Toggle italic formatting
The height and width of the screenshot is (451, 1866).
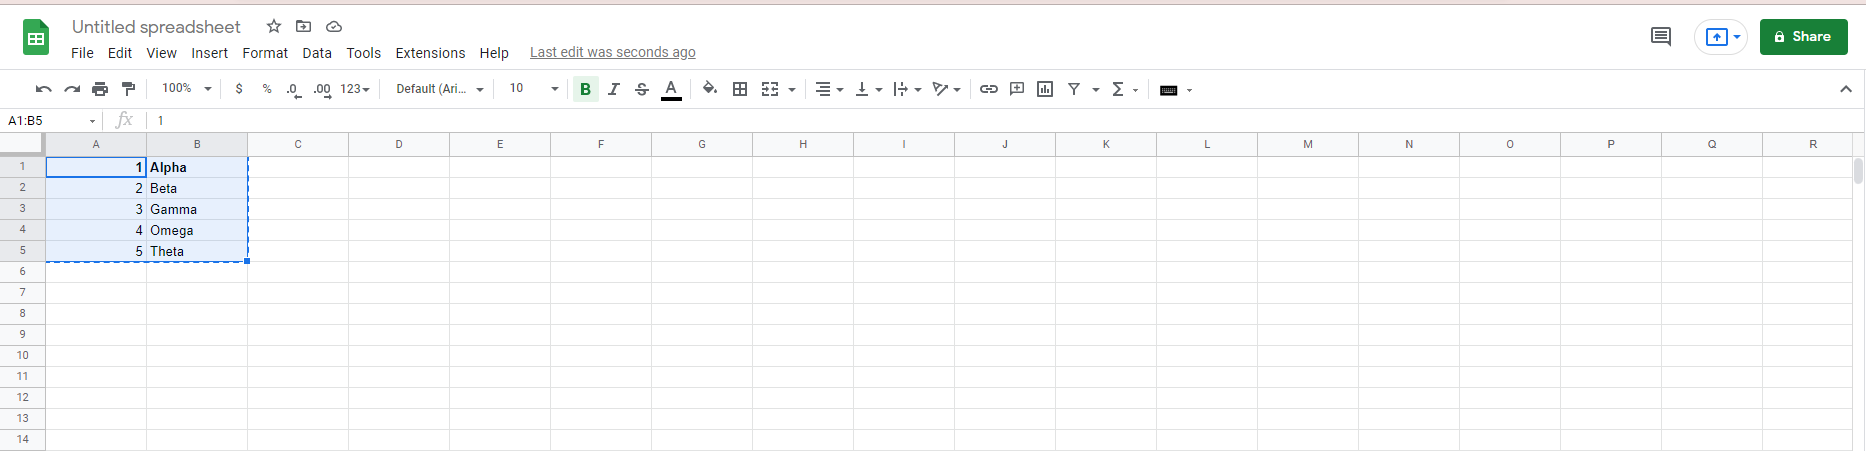click(x=614, y=89)
